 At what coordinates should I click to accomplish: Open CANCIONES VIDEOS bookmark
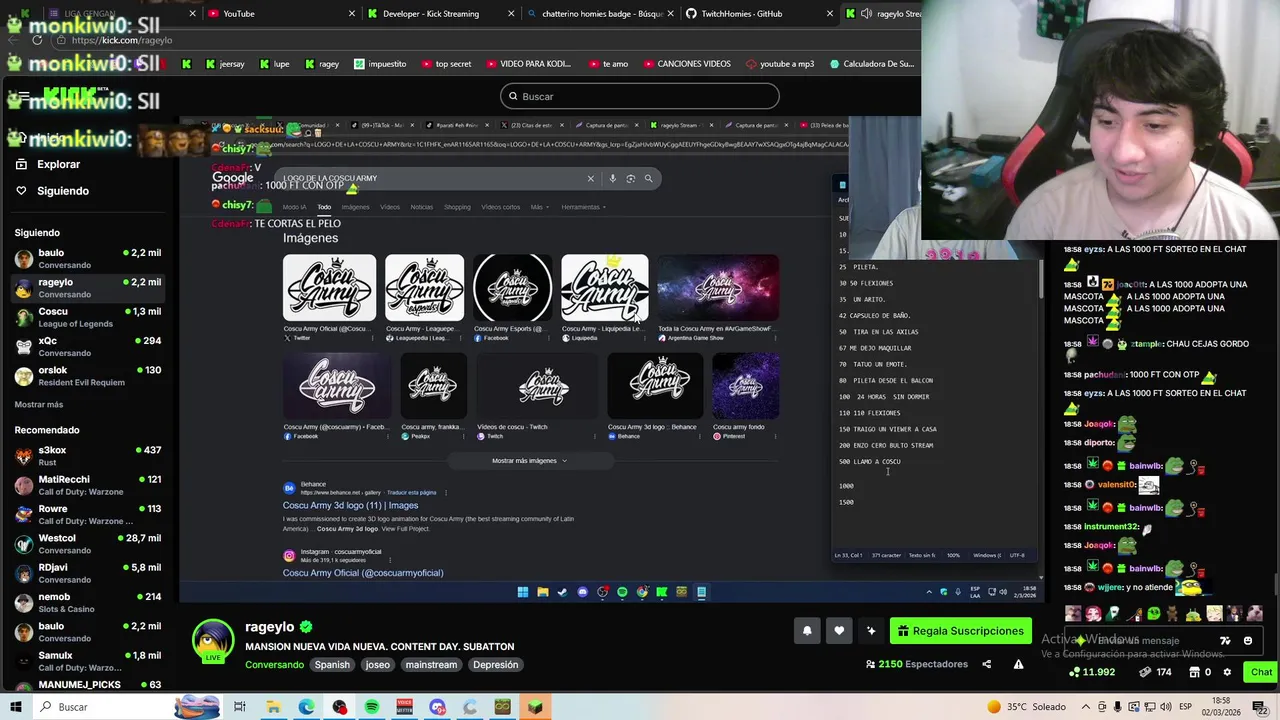(x=686, y=64)
